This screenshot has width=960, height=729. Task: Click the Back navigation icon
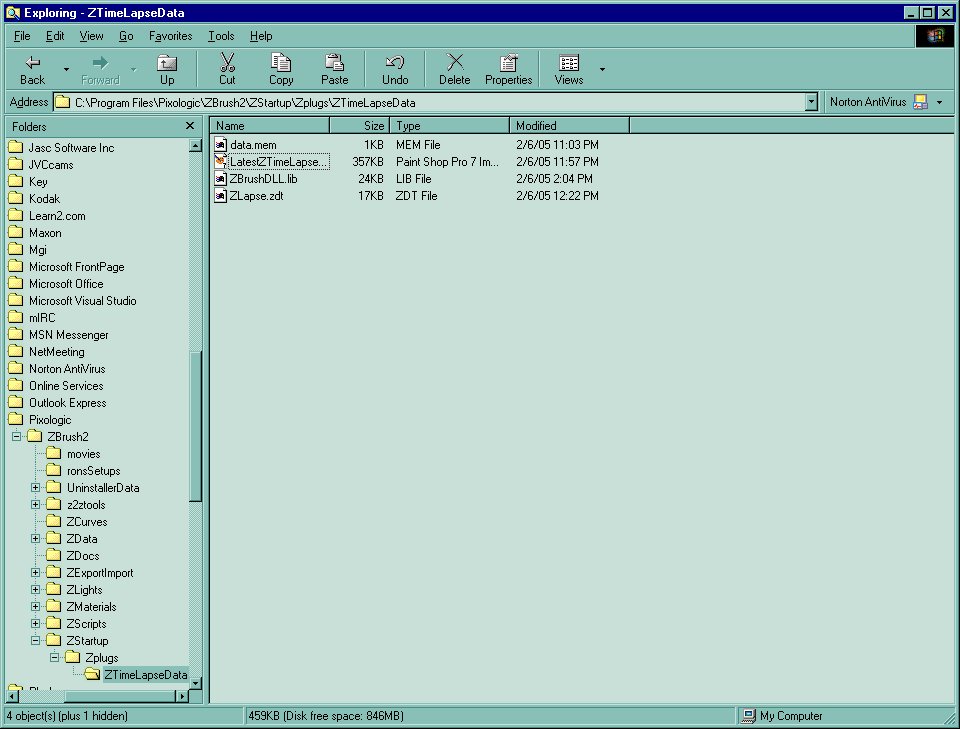[x=30, y=62]
